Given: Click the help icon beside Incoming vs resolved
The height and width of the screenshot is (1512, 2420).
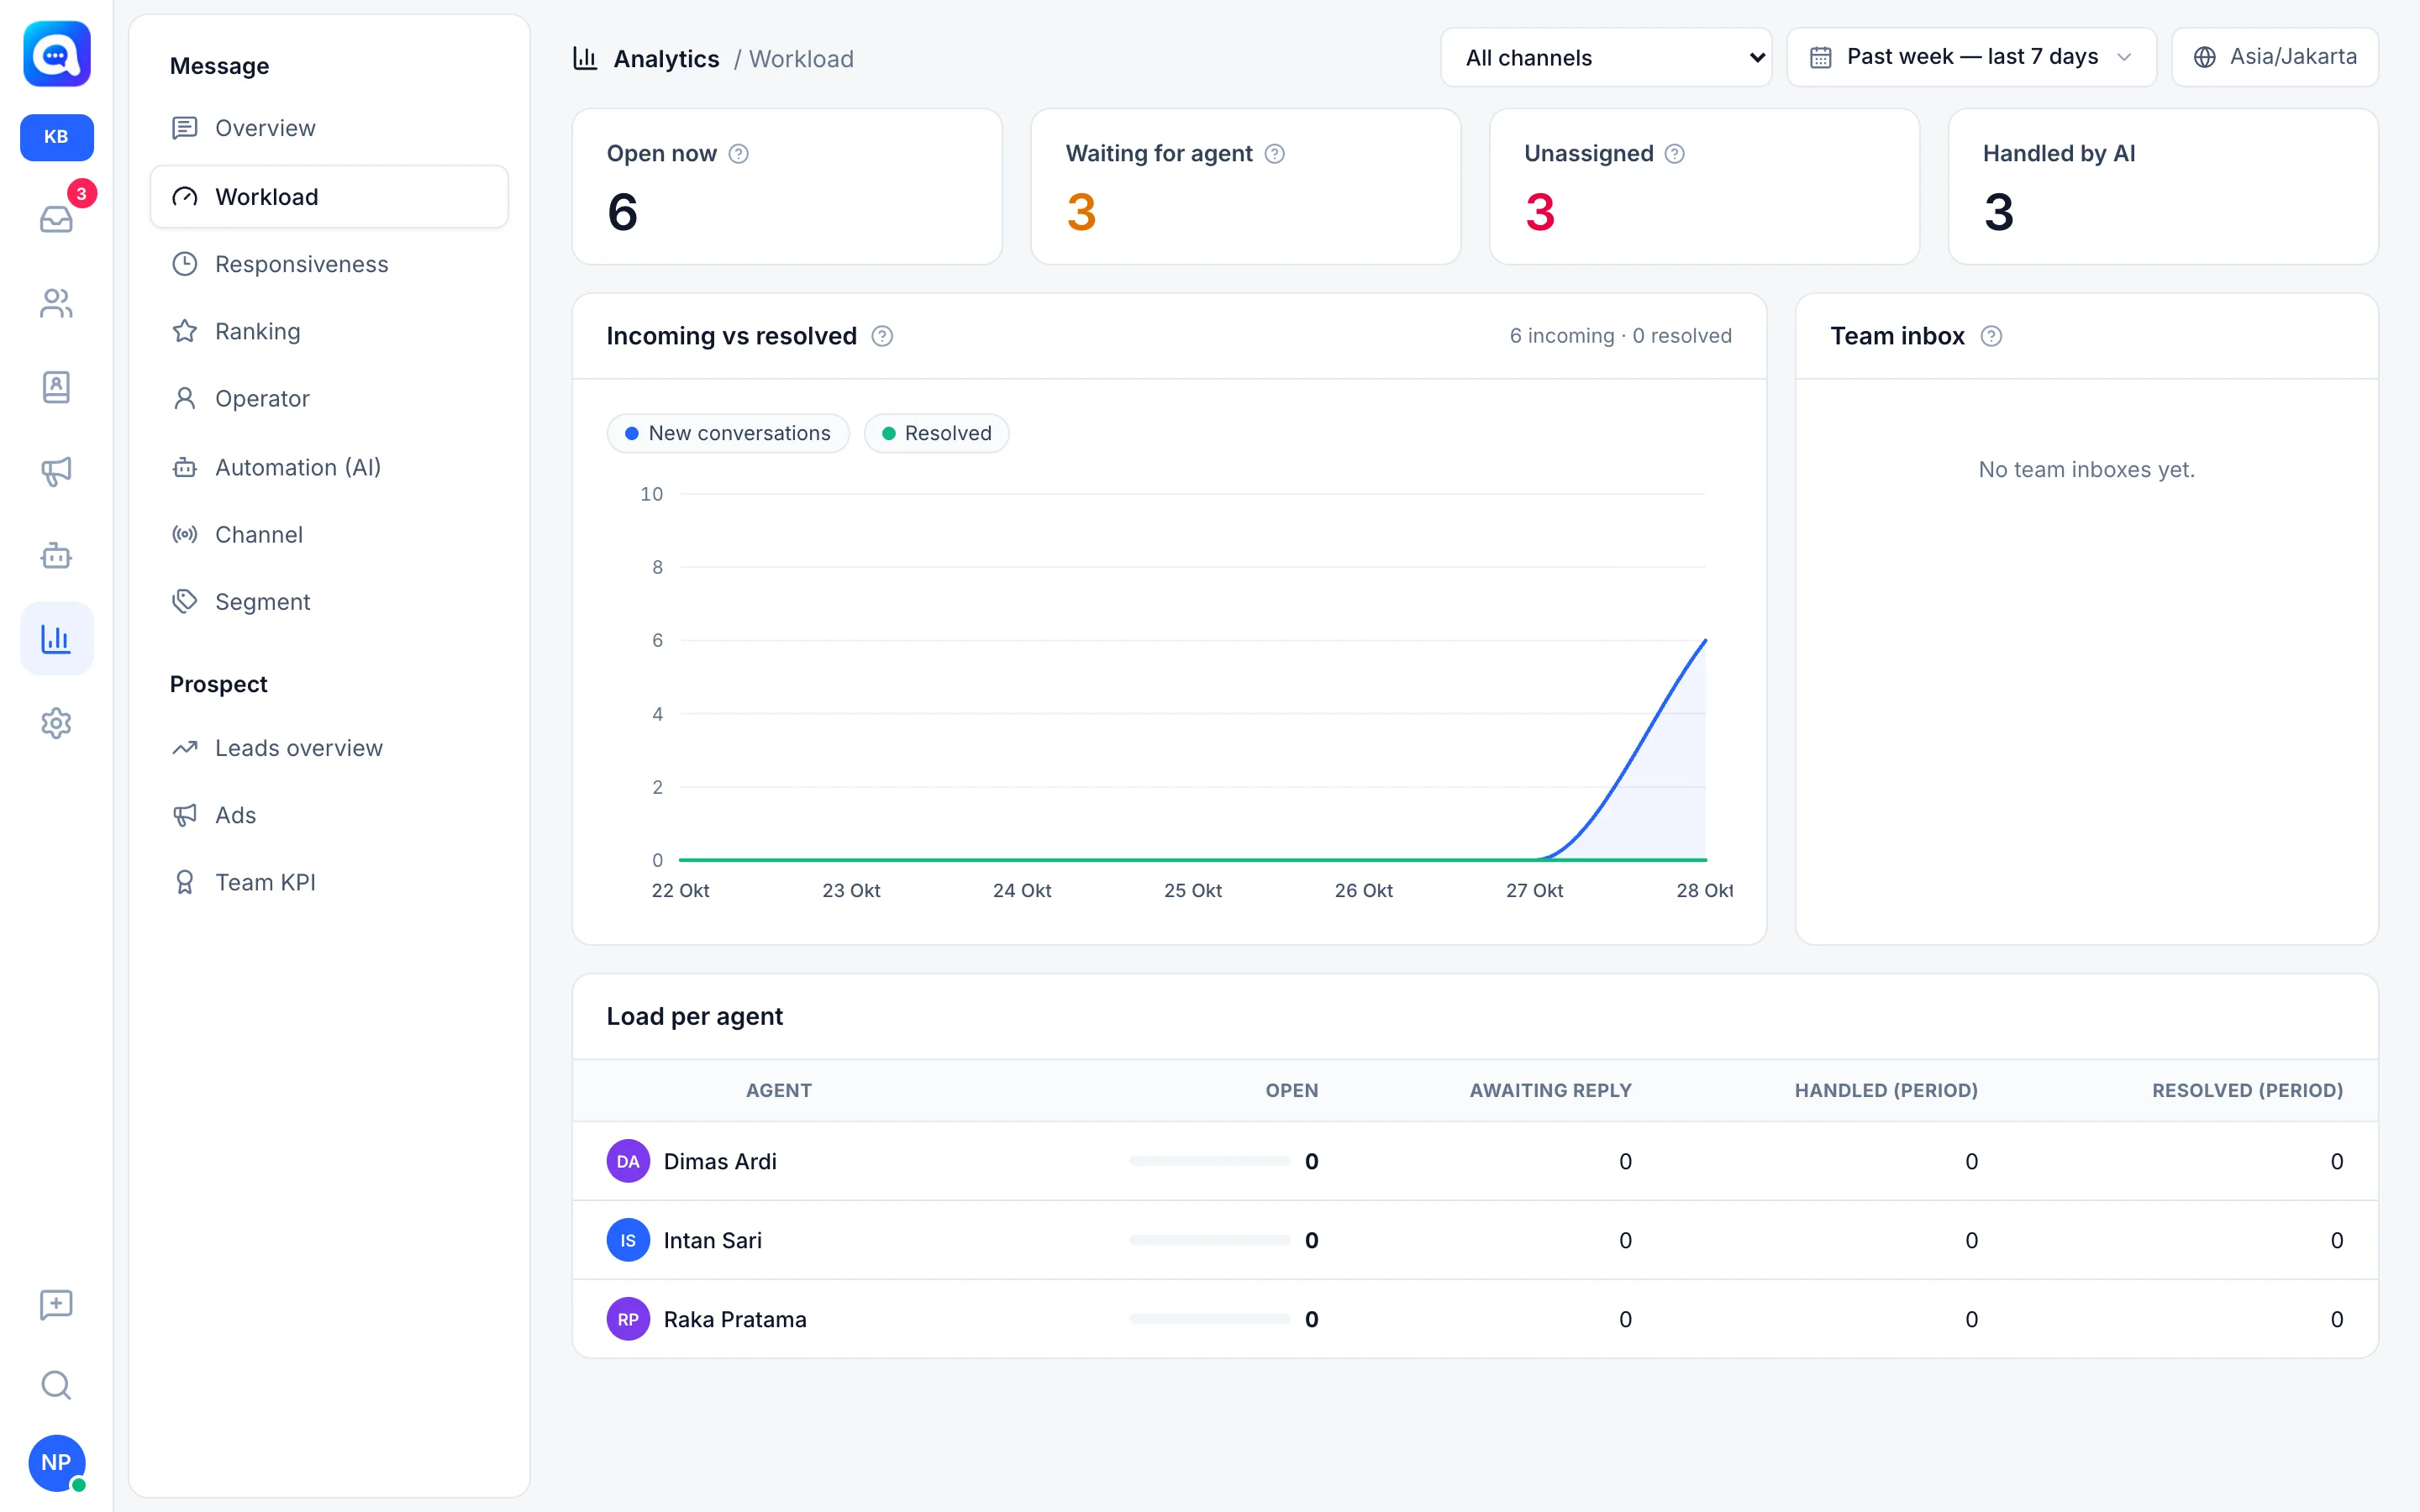Looking at the screenshot, I should coord(882,336).
